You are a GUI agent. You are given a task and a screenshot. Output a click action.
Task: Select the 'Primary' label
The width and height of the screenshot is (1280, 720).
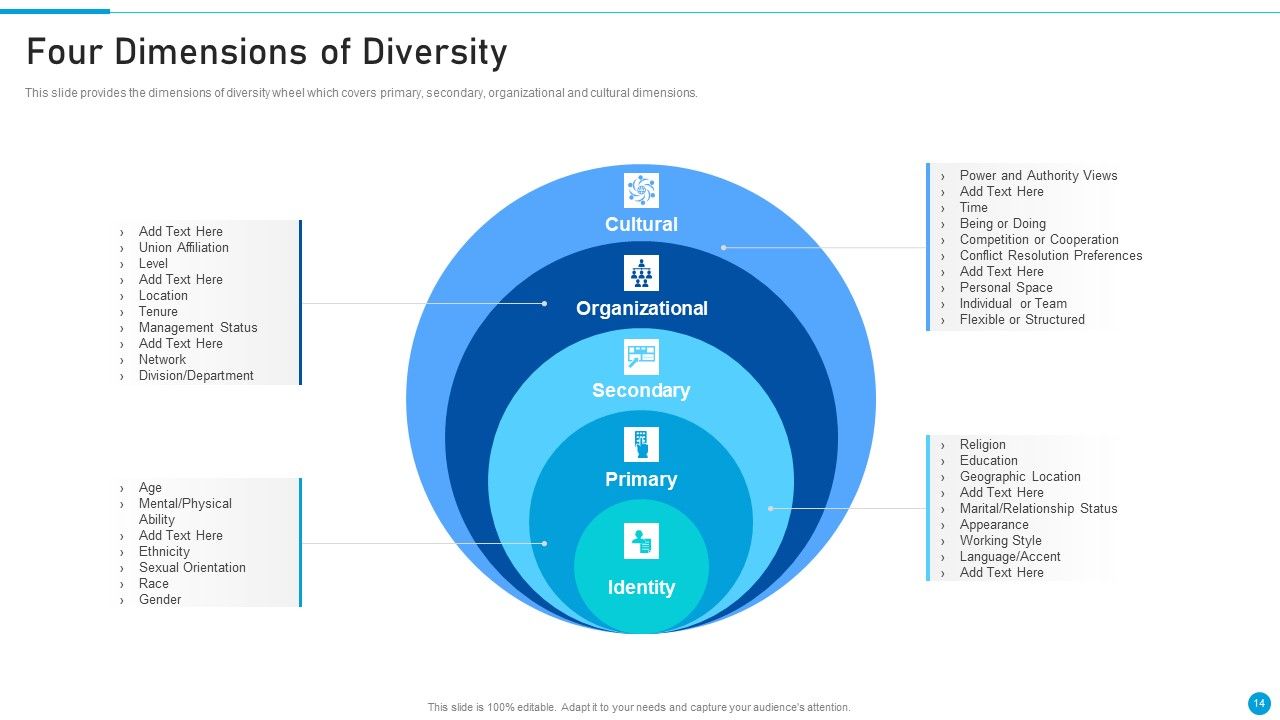641,480
